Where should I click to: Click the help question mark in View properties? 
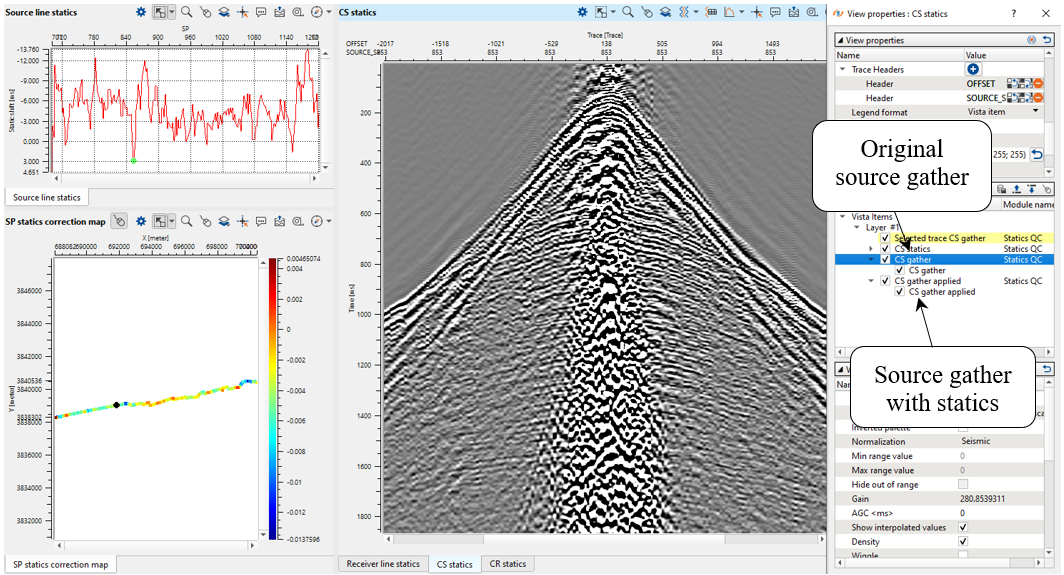tap(1014, 14)
